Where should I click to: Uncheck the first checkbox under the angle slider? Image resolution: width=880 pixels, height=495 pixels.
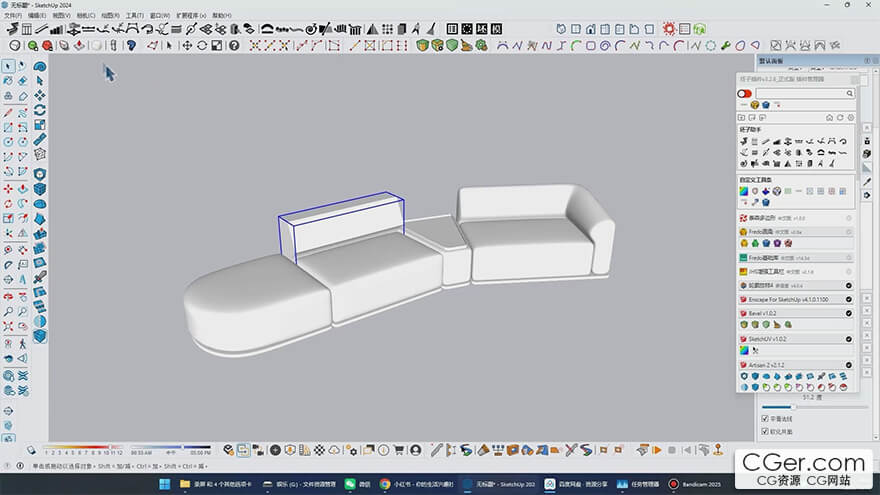pos(765,419)
